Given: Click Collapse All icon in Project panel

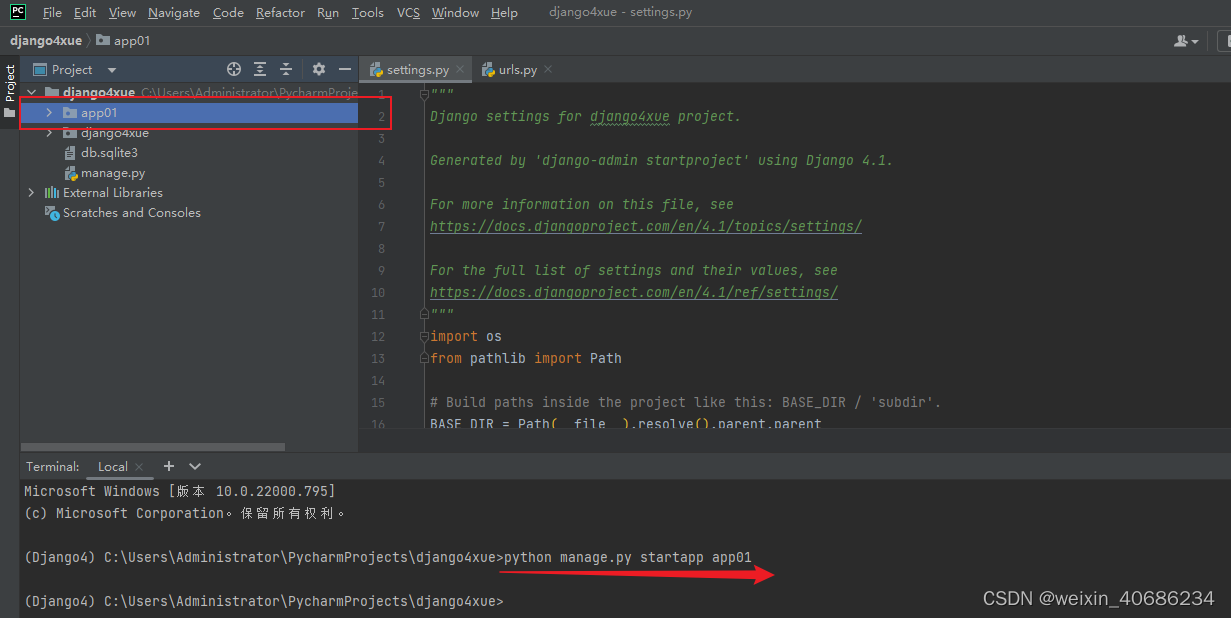Looking at the screenshot, I should pyautogui.click(x=286, y=69).
